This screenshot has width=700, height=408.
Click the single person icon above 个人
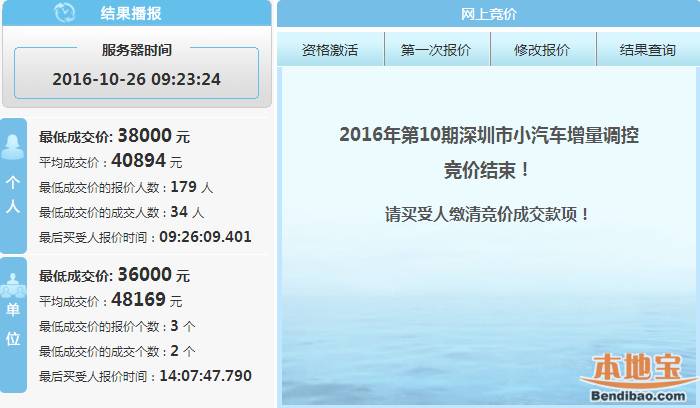[x=13, y=147]
